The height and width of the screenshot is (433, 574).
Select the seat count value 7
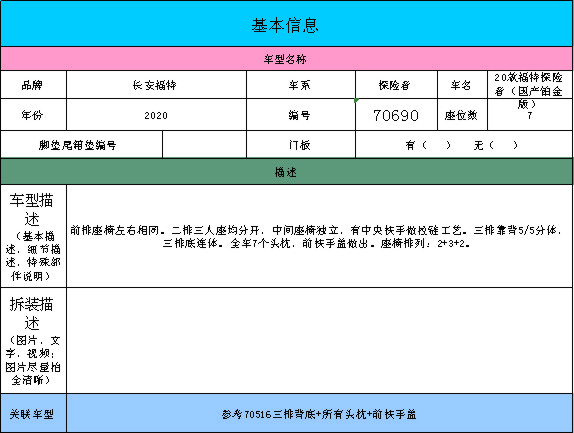coord(530,115)
